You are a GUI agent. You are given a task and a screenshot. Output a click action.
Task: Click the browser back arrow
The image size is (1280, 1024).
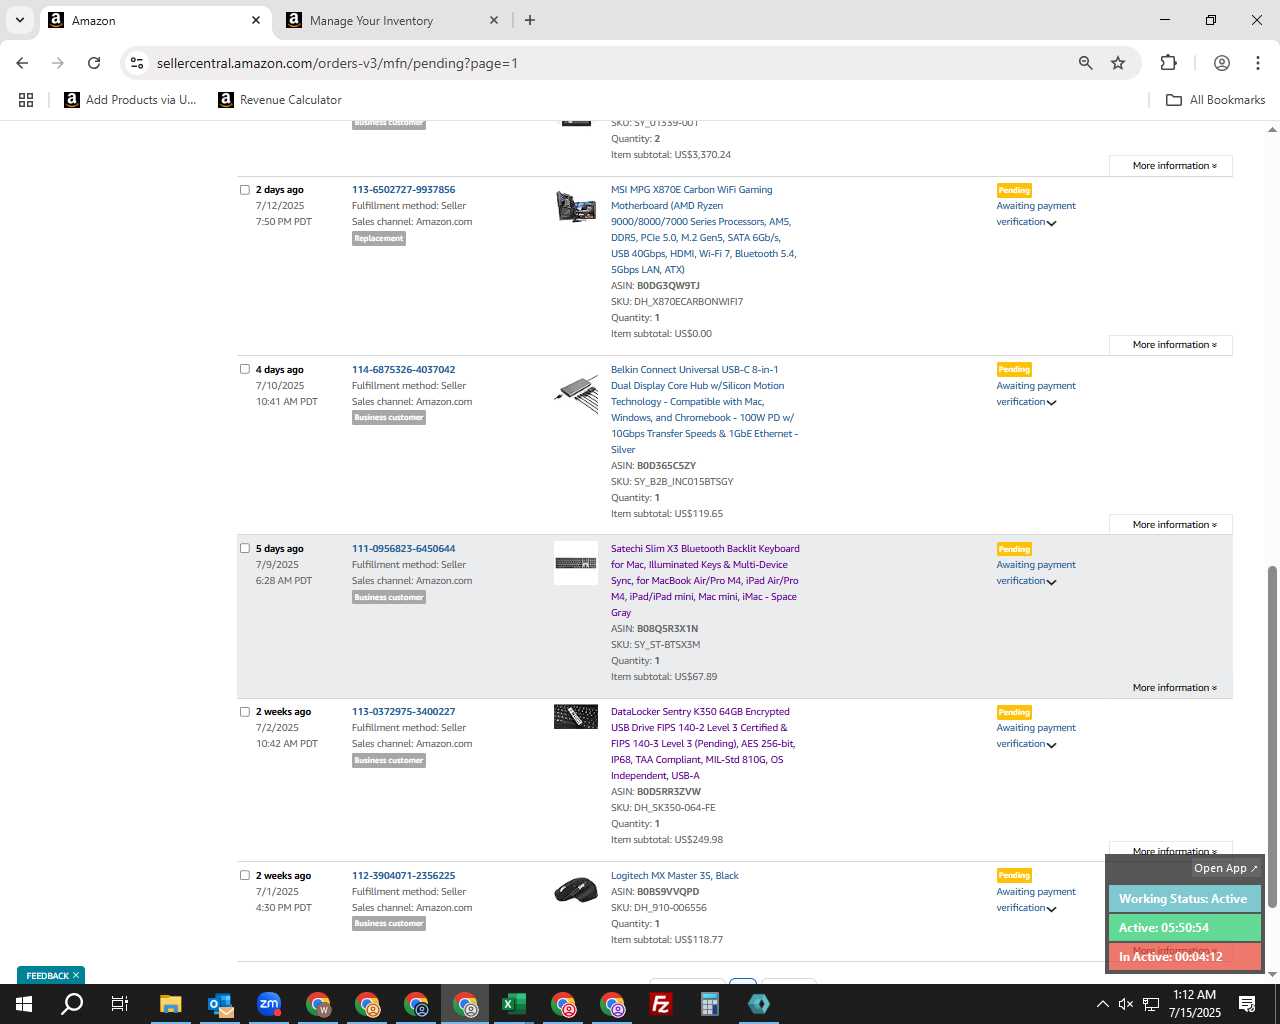[22, 63]
